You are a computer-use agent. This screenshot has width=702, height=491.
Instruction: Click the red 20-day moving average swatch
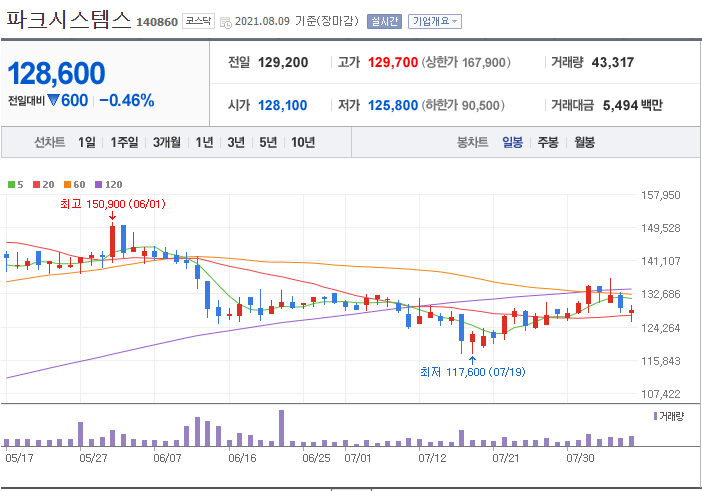tap(37, 184)
